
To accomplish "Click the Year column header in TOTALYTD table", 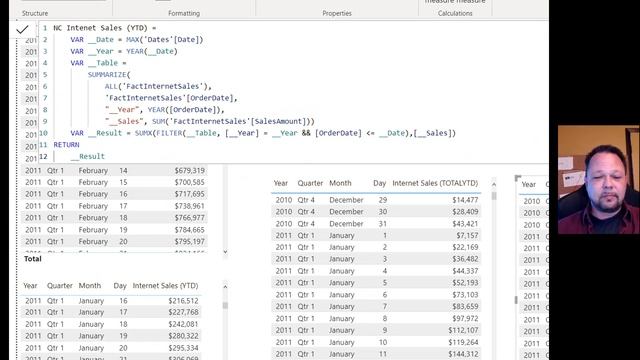I will (280, 183).
